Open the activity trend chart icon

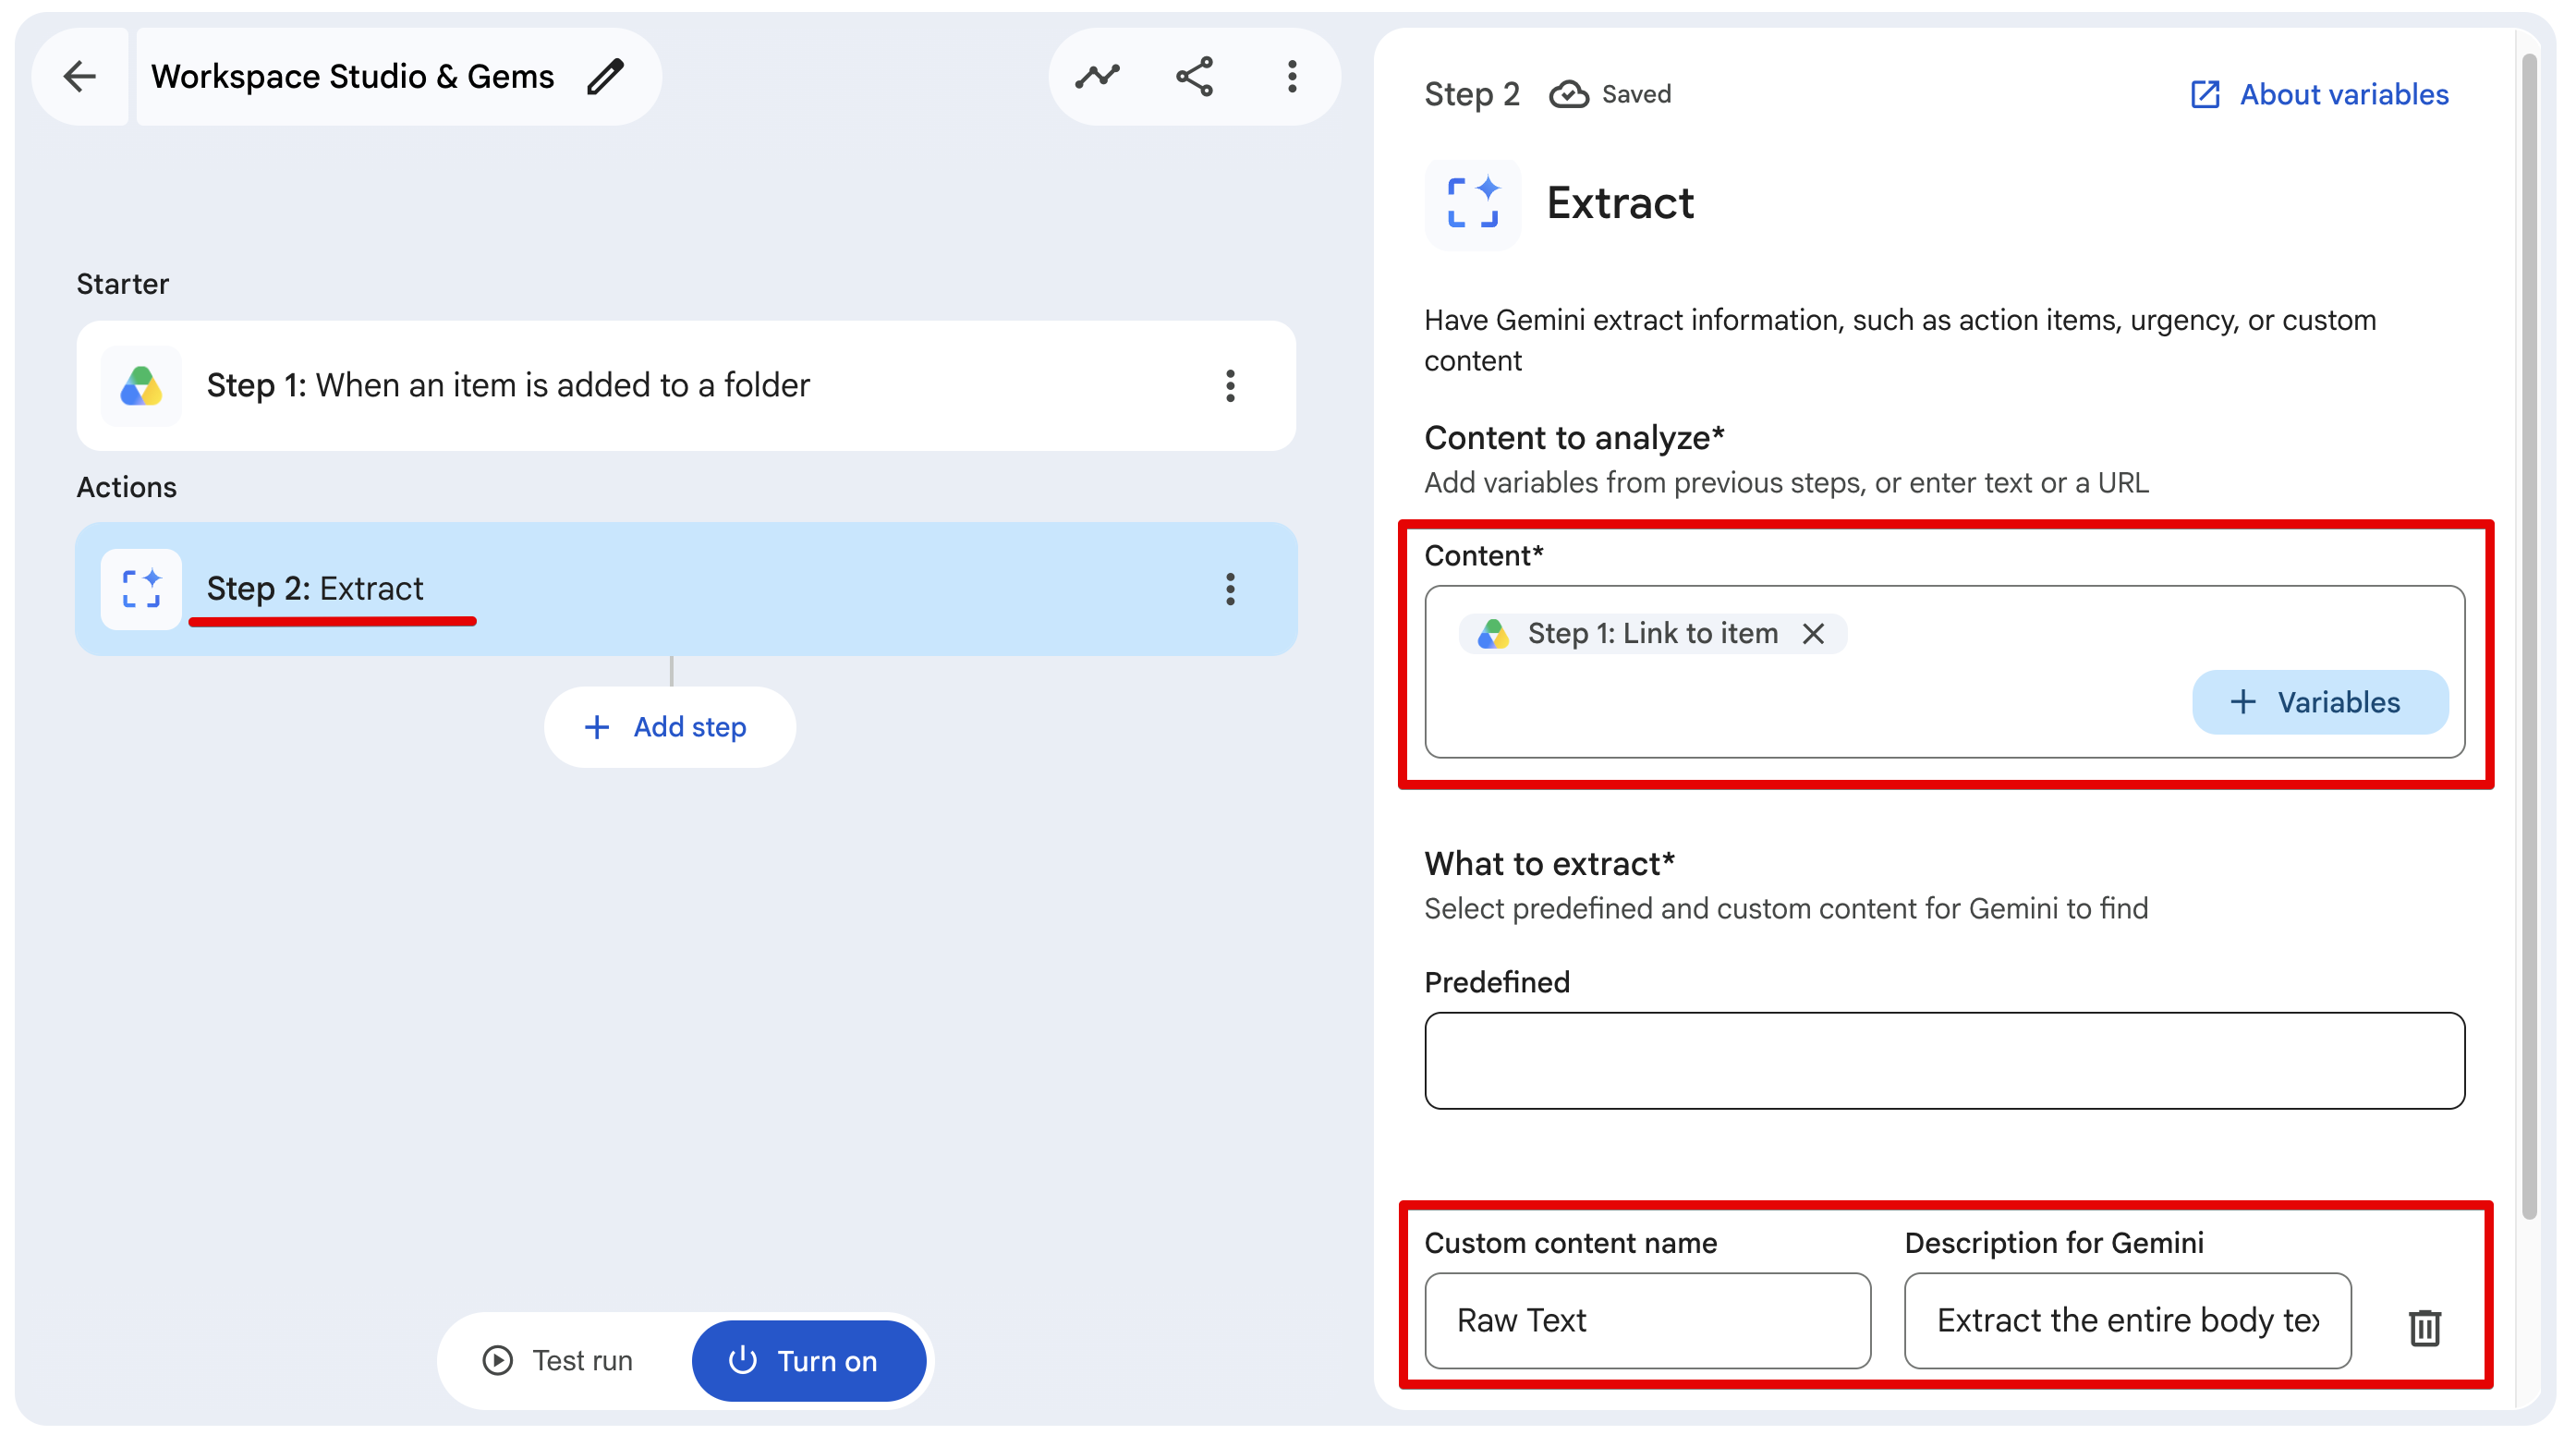point(1098,76)
